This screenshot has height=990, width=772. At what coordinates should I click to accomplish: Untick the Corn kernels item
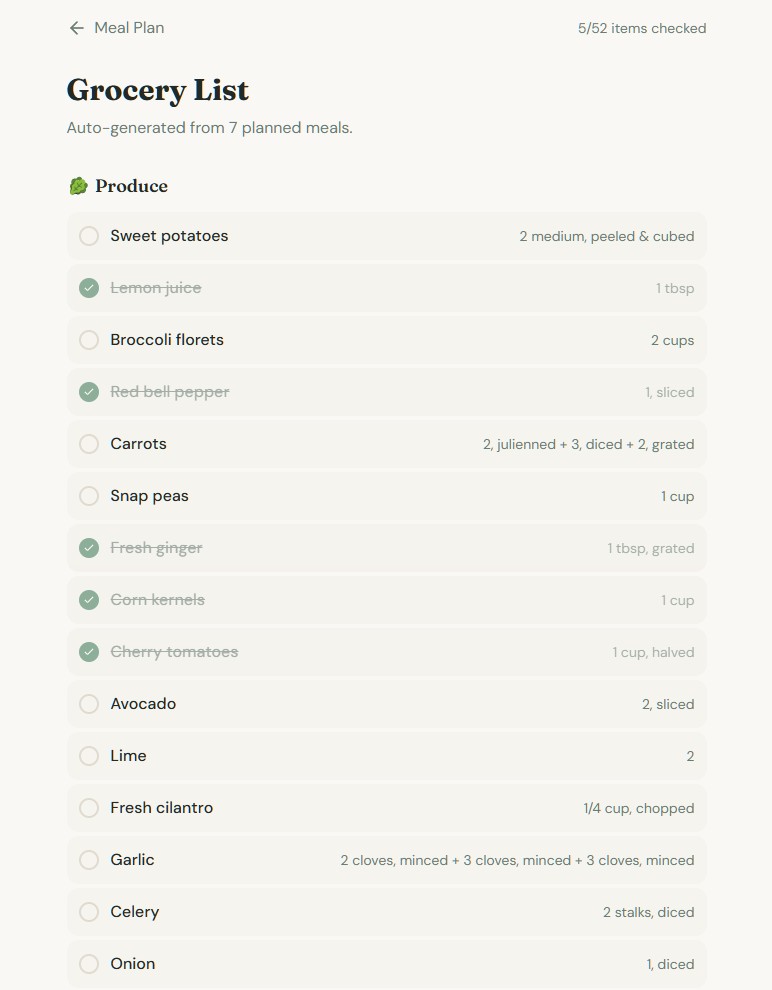89,600
